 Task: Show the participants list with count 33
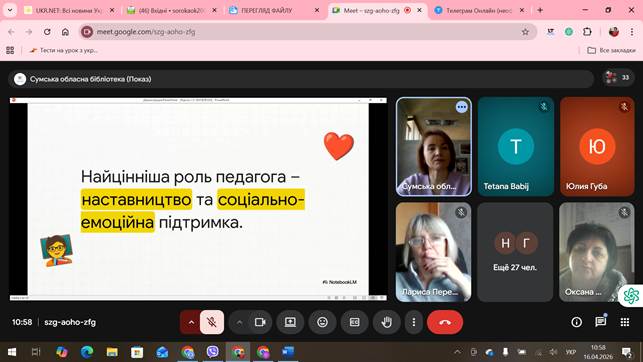click(619, 77)
